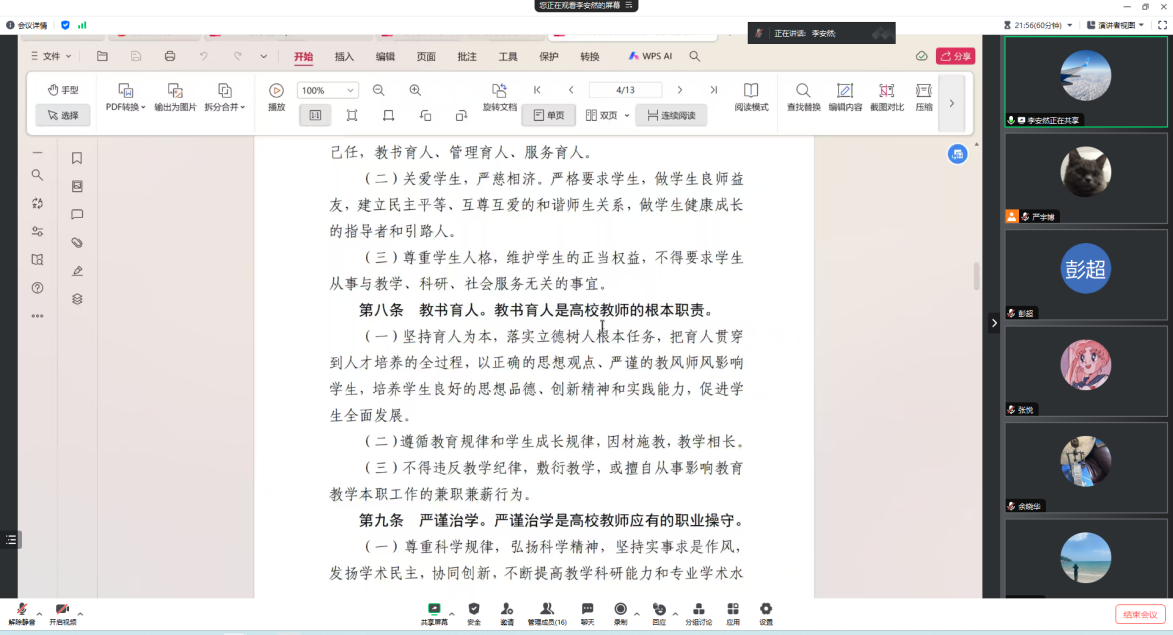Click the attachment paperclip icon in the sidebar
The width and height of the screenshot is (1173, 635).
[x=77, y=242]
